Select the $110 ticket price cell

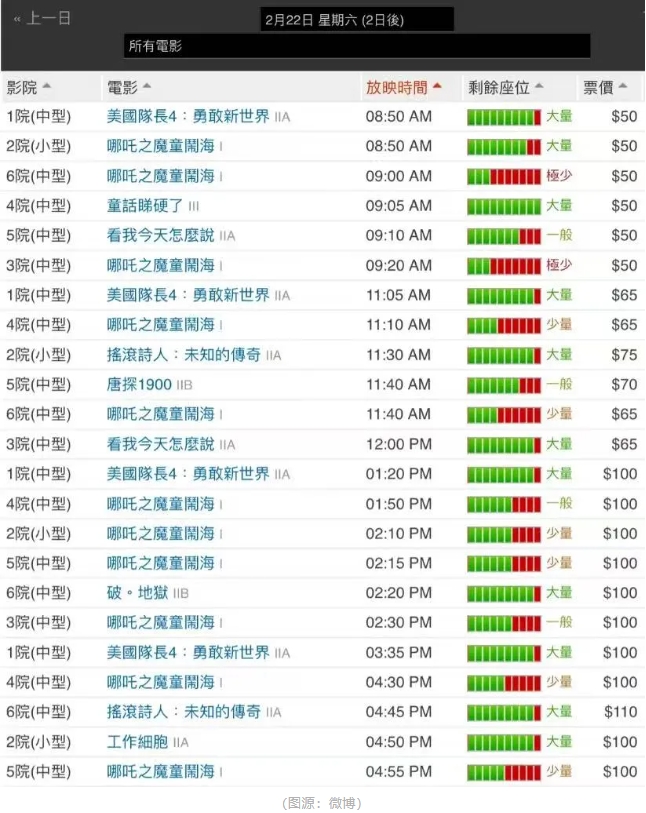[x=621, y=712]
